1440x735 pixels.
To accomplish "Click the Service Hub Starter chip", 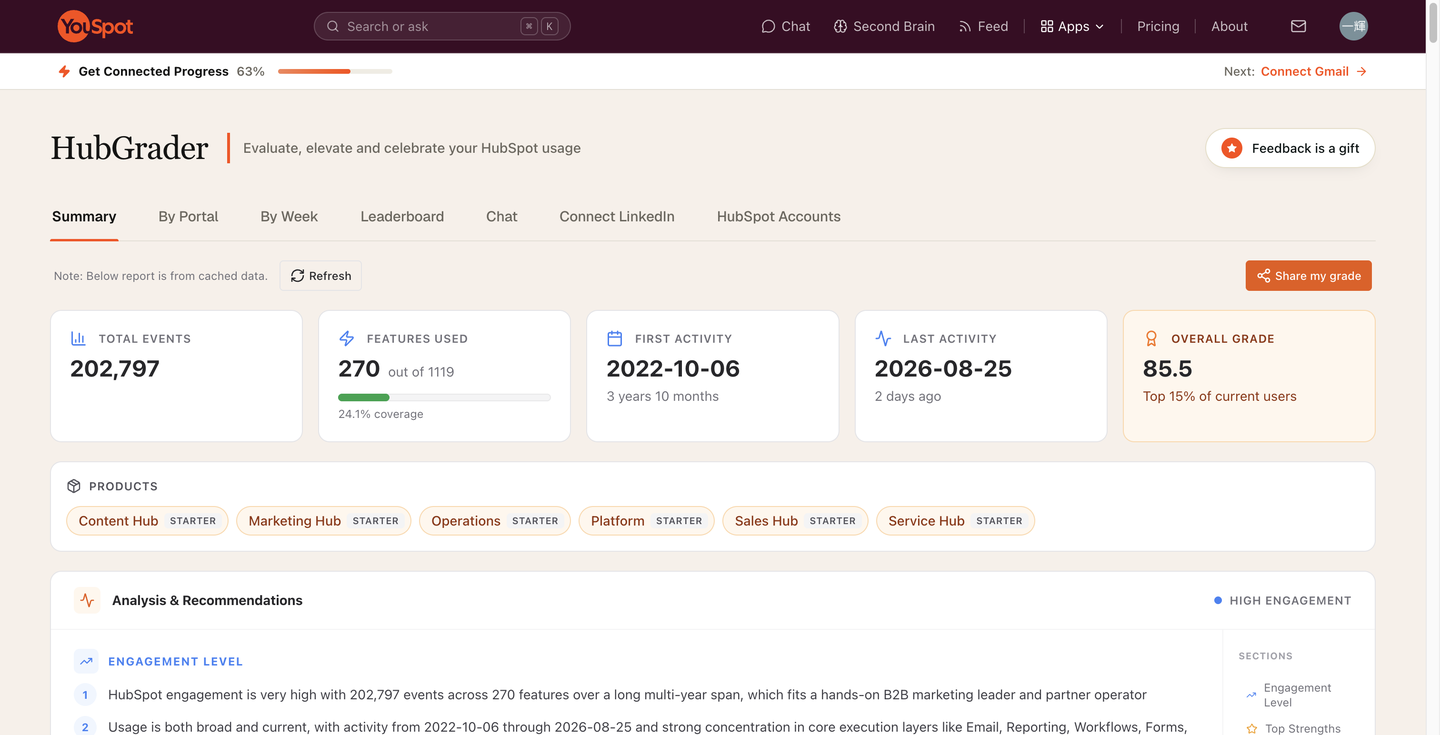I will [955, 521].
